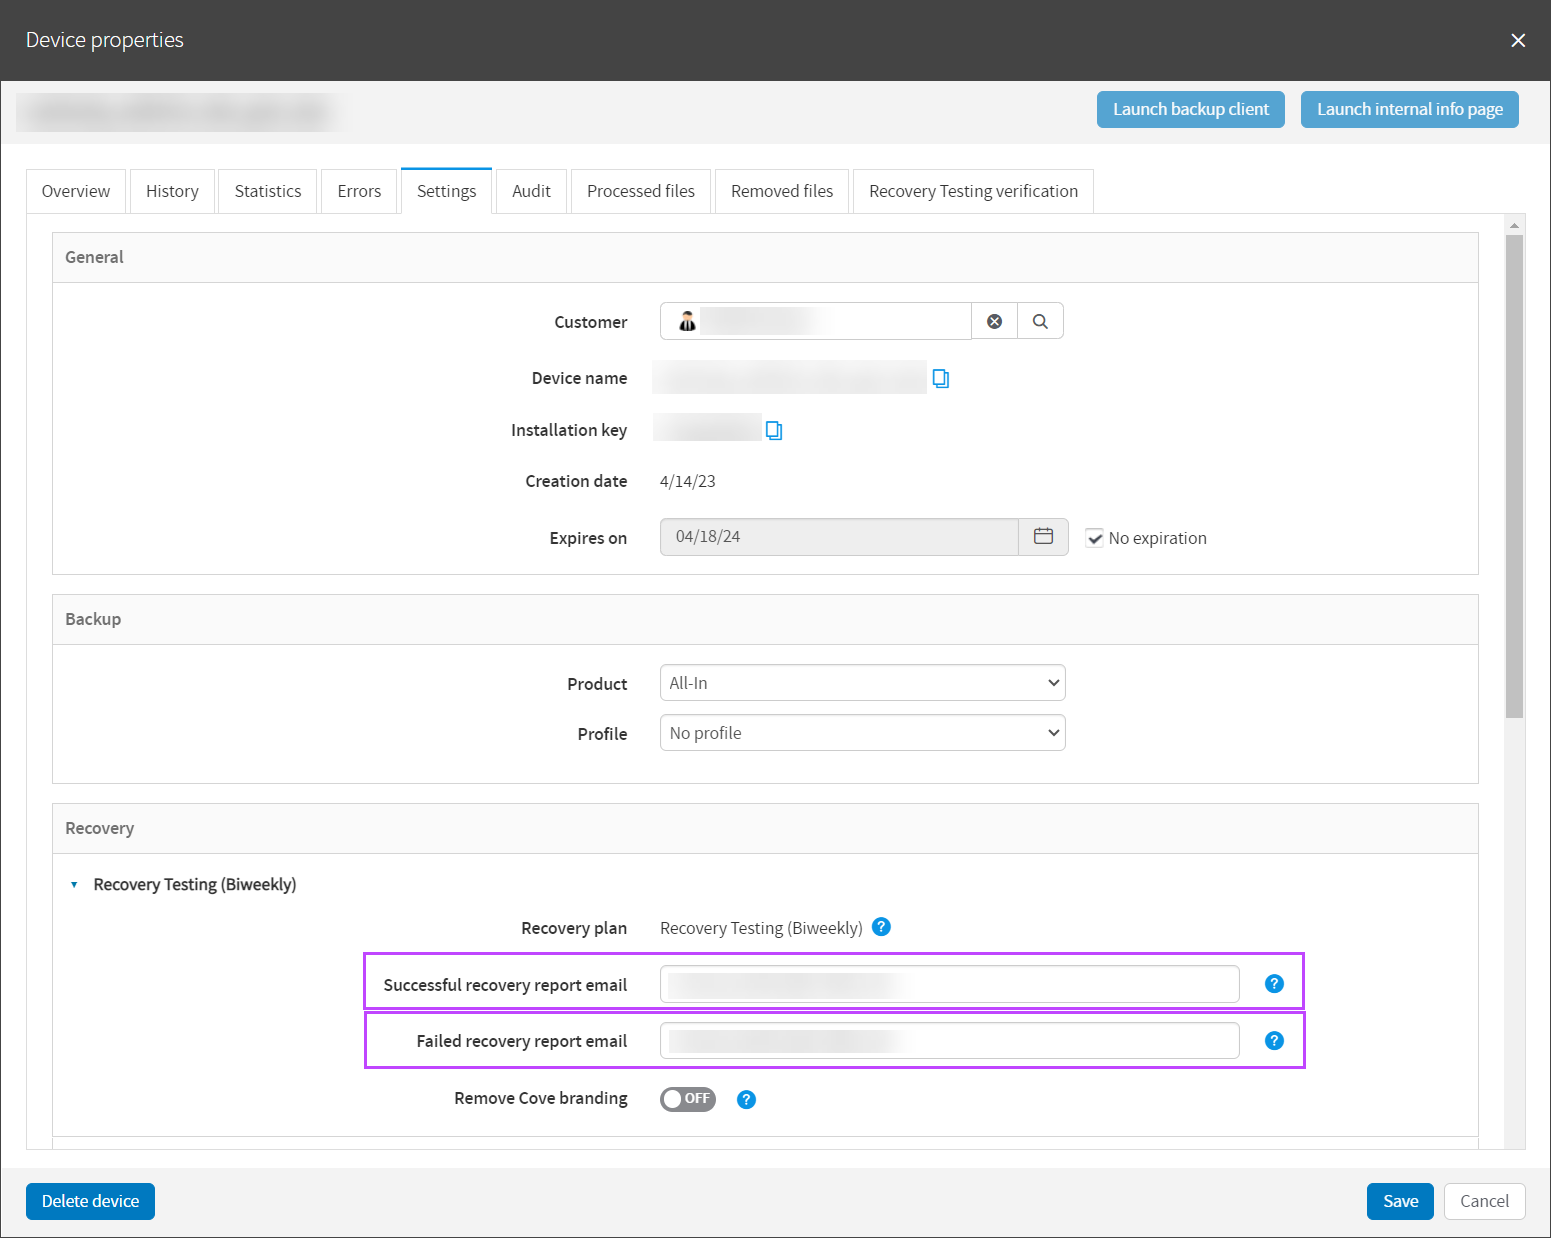
Task: Uncheck the No expiration checkbox
Action: [x=1095, y=538]
